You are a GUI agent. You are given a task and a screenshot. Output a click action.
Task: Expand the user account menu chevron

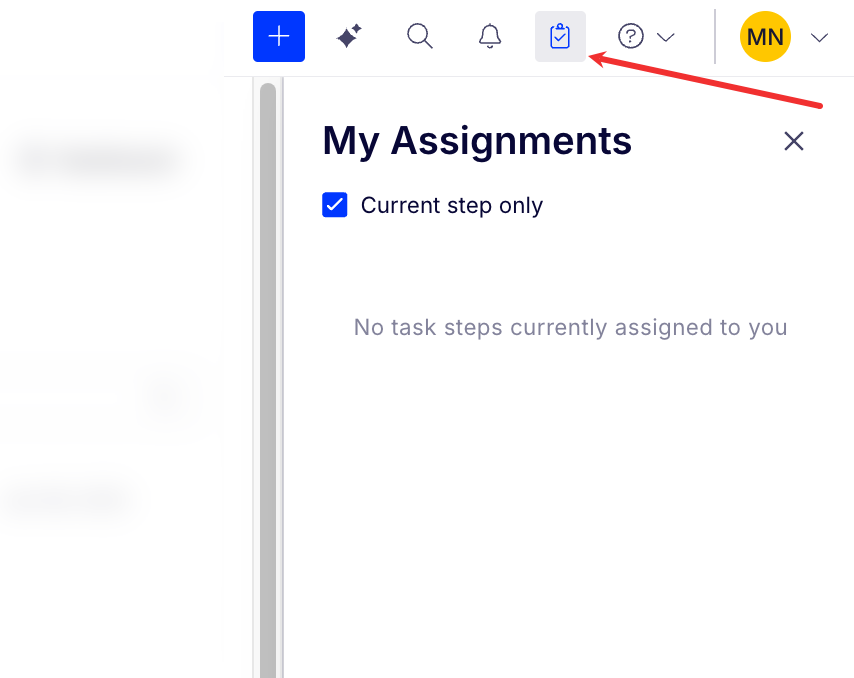point(819,37)
